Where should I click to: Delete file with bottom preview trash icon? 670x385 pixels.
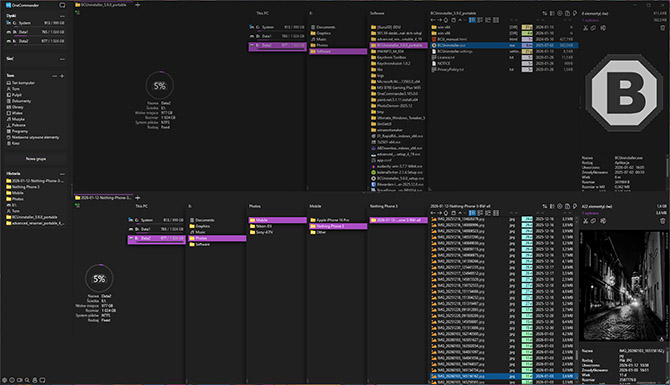(663, 221)
